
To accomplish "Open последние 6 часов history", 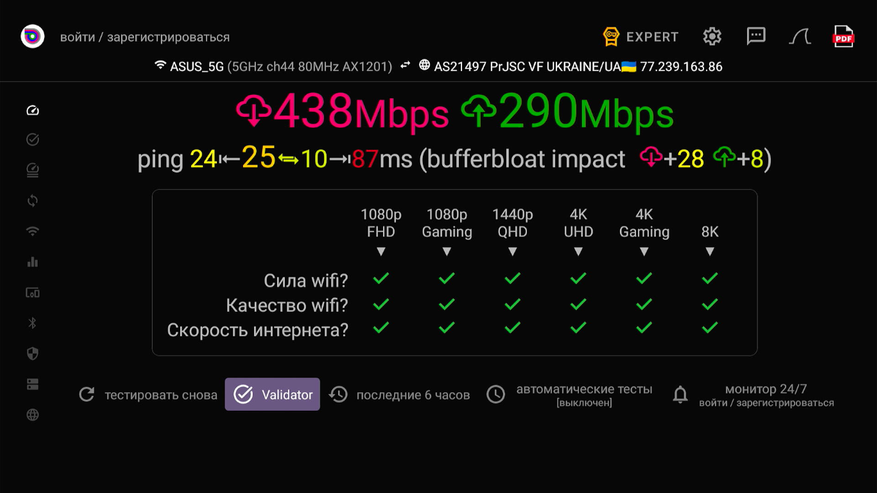I will click(400, 395).
